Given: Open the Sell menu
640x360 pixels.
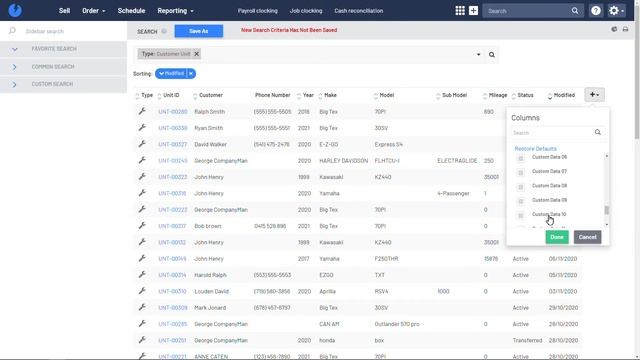Looking at the screenshot, I should [x=64, y=11].
